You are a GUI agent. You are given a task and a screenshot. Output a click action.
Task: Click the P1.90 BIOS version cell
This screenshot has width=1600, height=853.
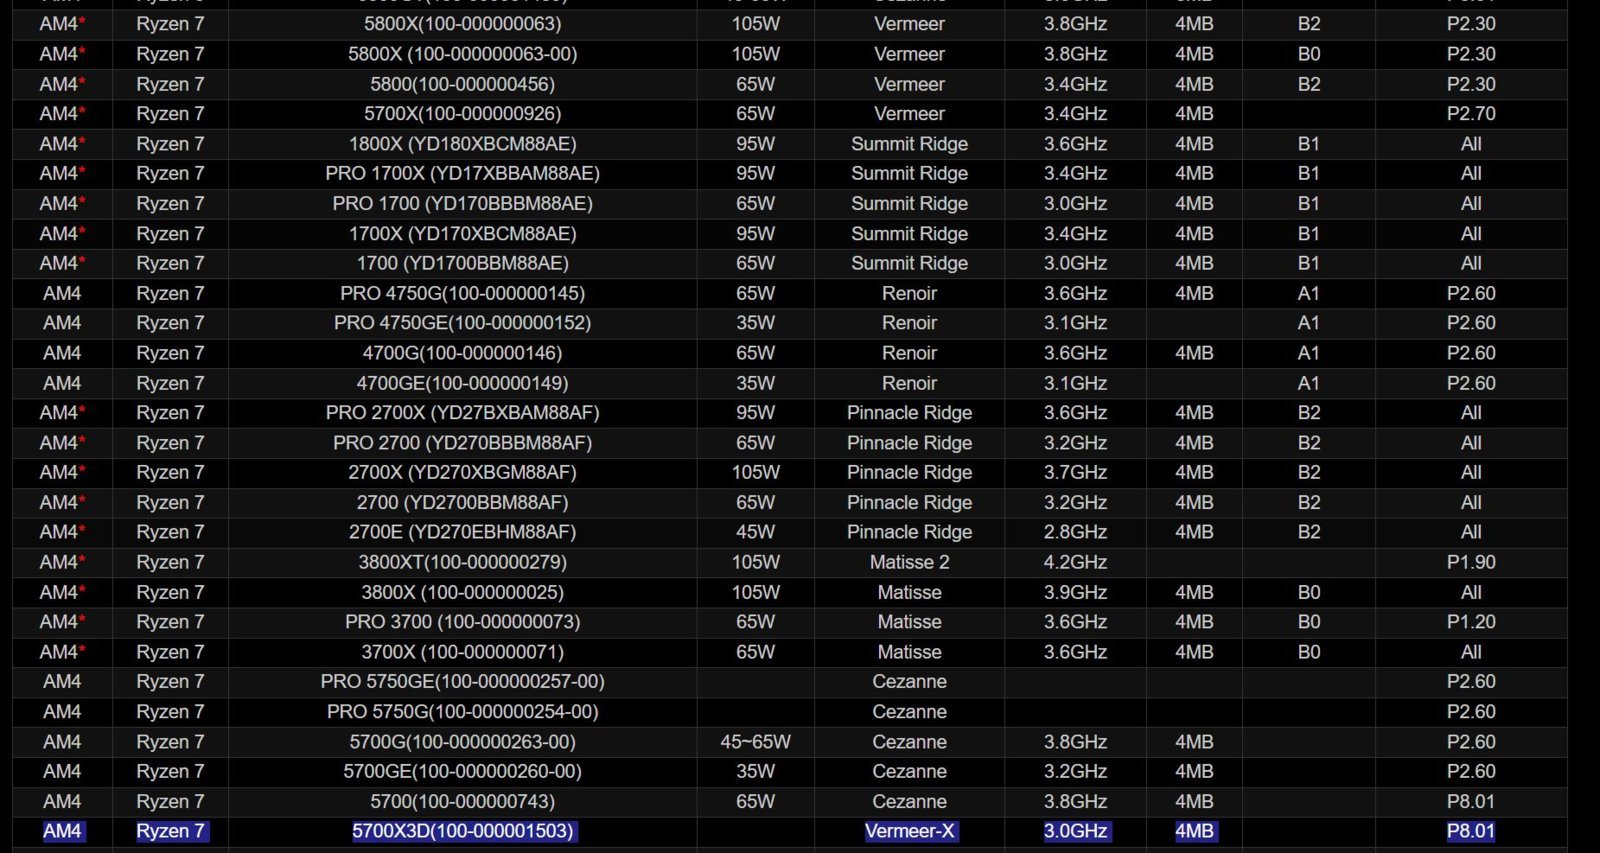click(1471, 562)
